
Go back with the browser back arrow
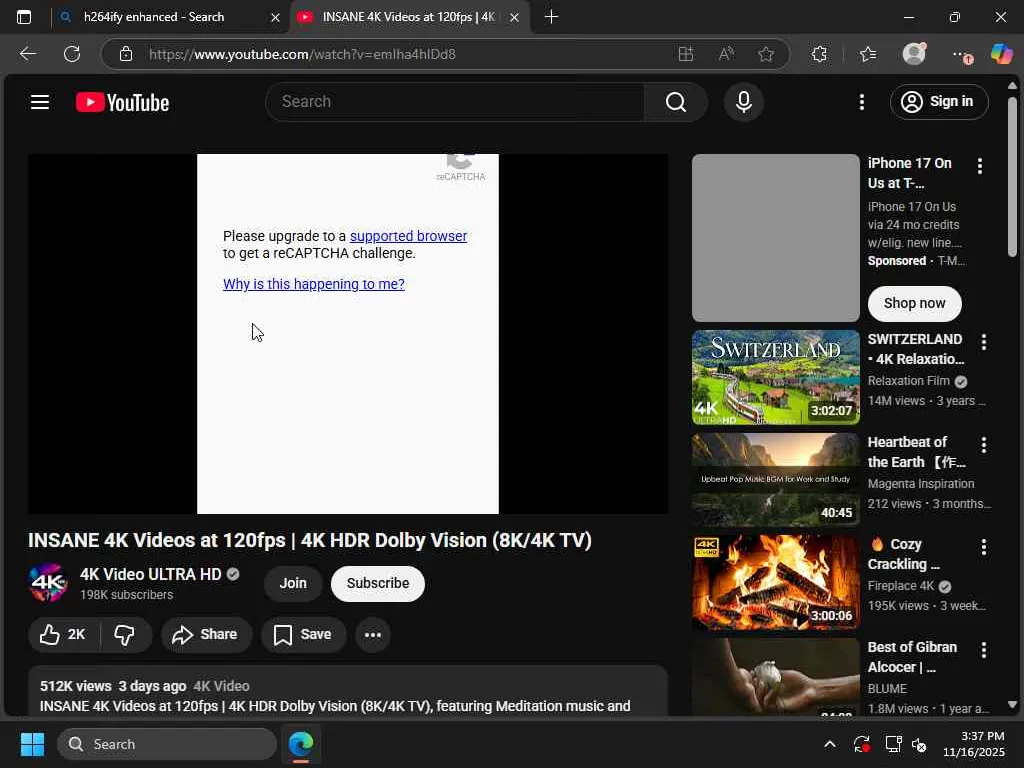tap(27, 54)
